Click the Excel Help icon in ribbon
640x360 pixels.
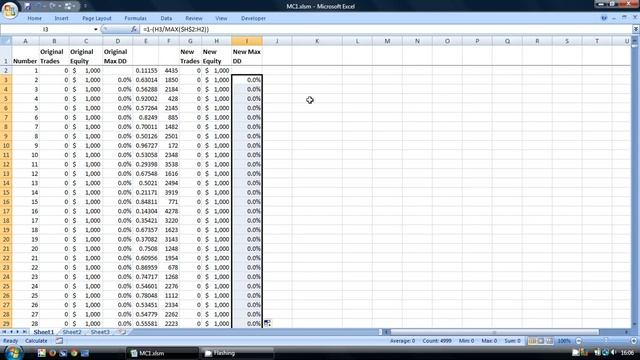tap(604, 18)
